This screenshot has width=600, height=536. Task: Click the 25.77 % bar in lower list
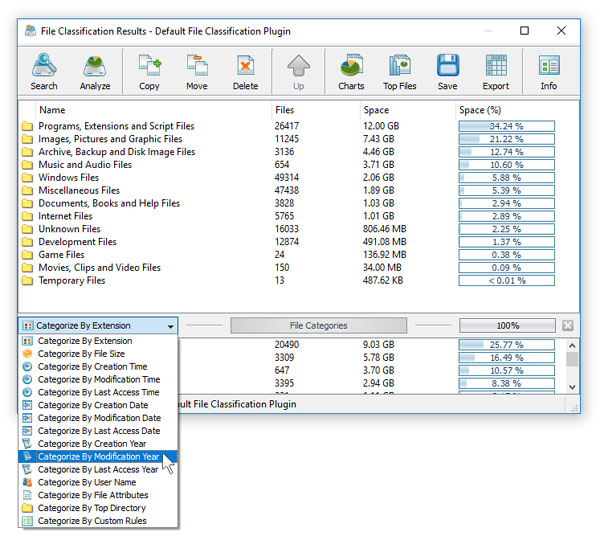pyautogui.click(x=507, y=345)
